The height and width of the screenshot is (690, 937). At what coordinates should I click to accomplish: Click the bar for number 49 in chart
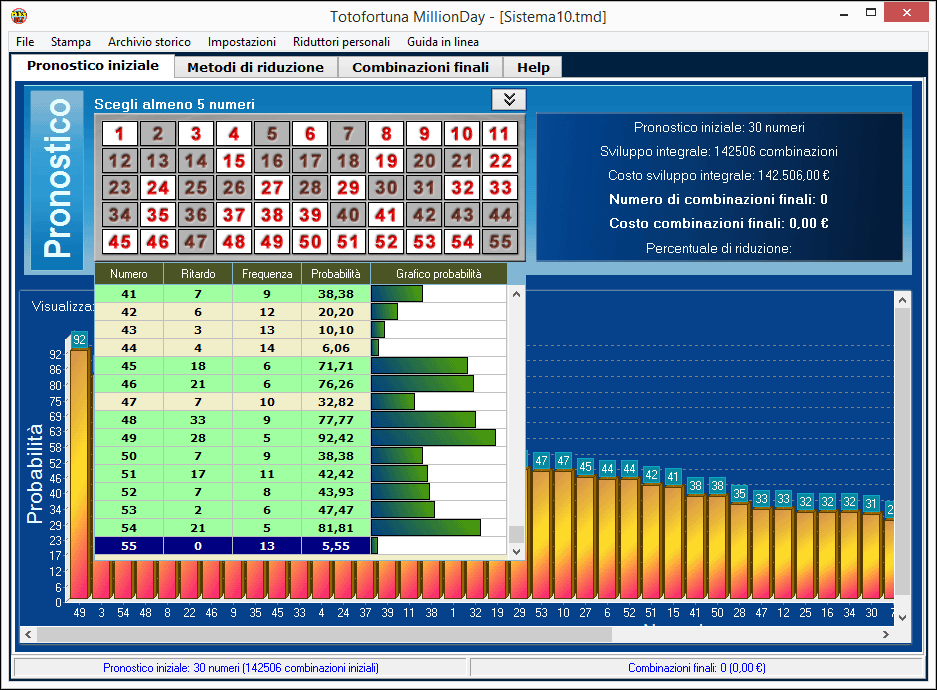tap(79, 470)
